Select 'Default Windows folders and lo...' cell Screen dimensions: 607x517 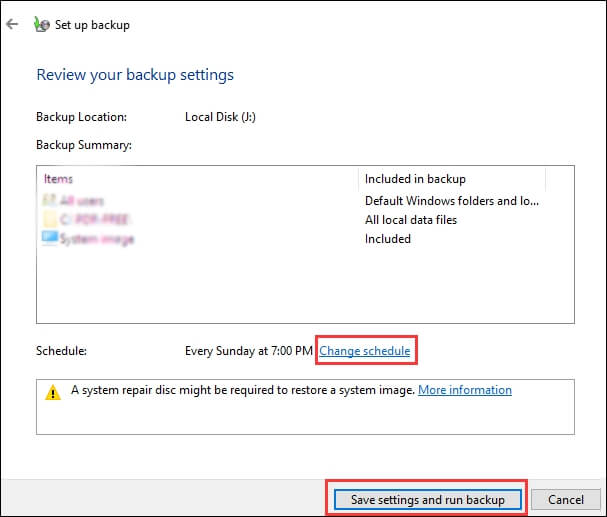coord(452,201)
